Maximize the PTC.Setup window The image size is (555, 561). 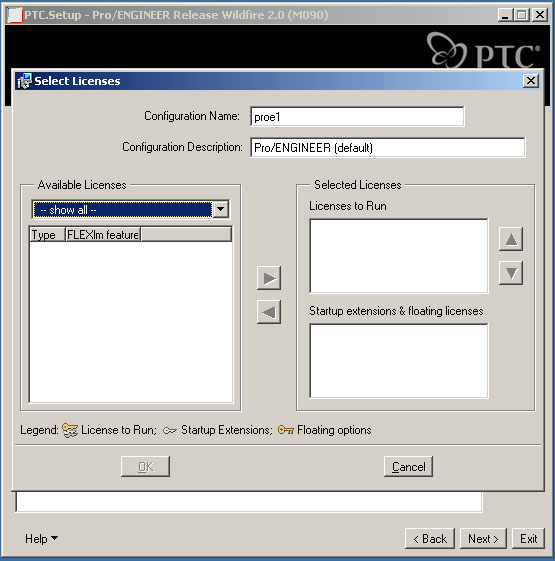[521, 15]
